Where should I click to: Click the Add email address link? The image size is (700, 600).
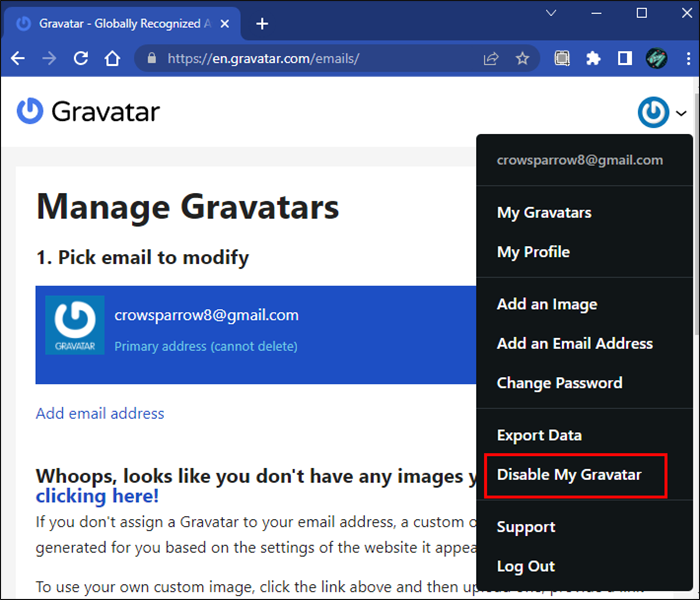pyautogui.click(x=100, y=413)
